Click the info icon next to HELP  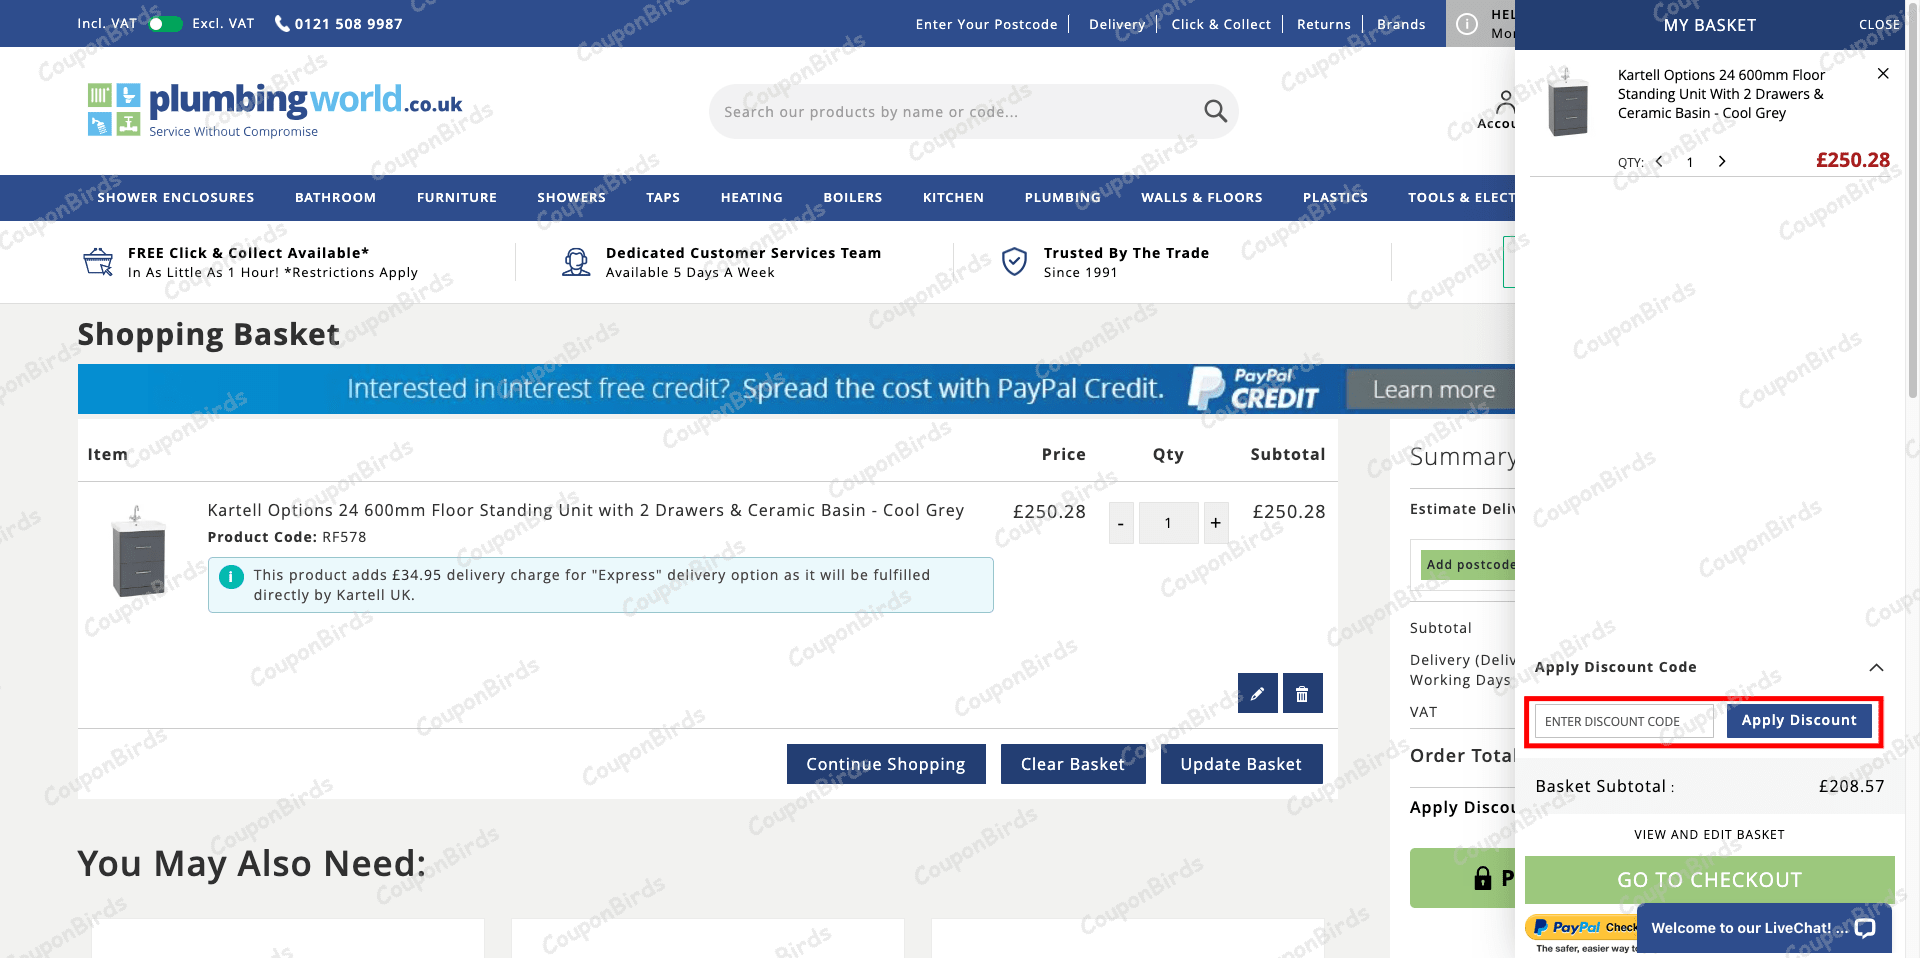pos(1466,23)
